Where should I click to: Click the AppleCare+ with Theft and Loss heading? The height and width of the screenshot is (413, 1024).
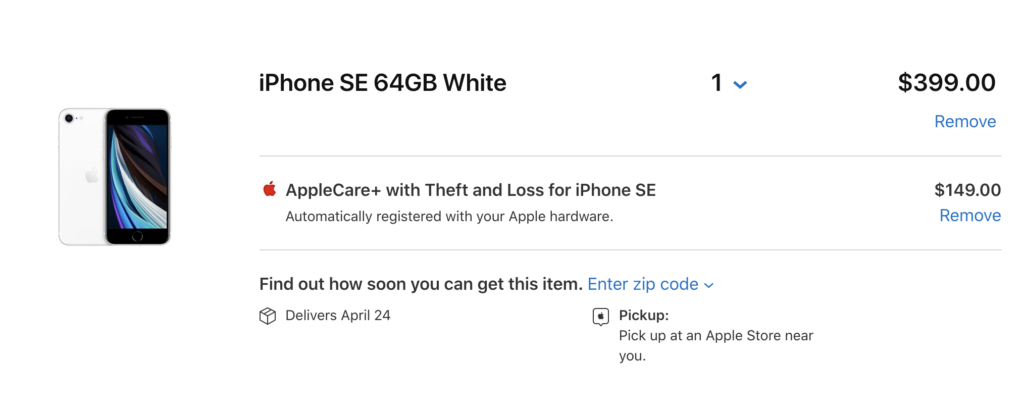(470, 190)
